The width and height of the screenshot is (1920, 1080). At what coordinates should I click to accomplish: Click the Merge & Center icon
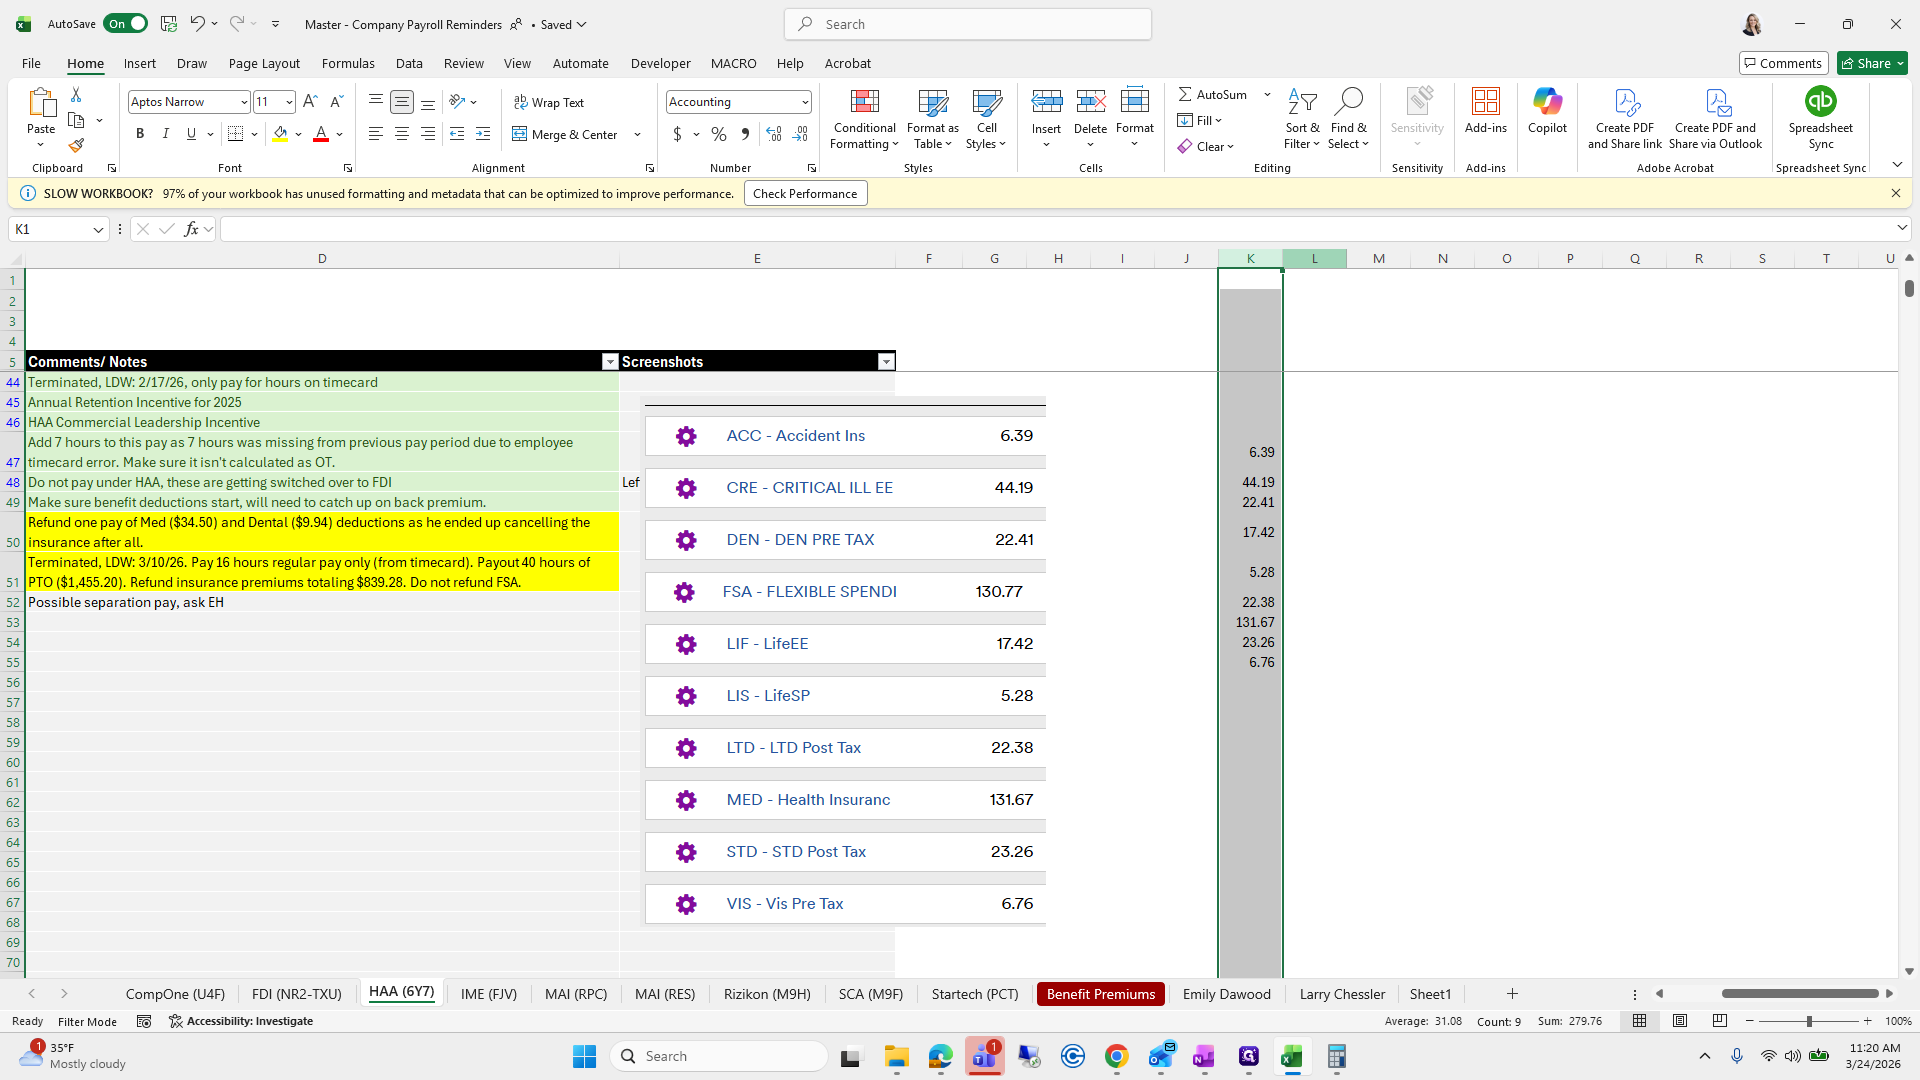[520, 134]
